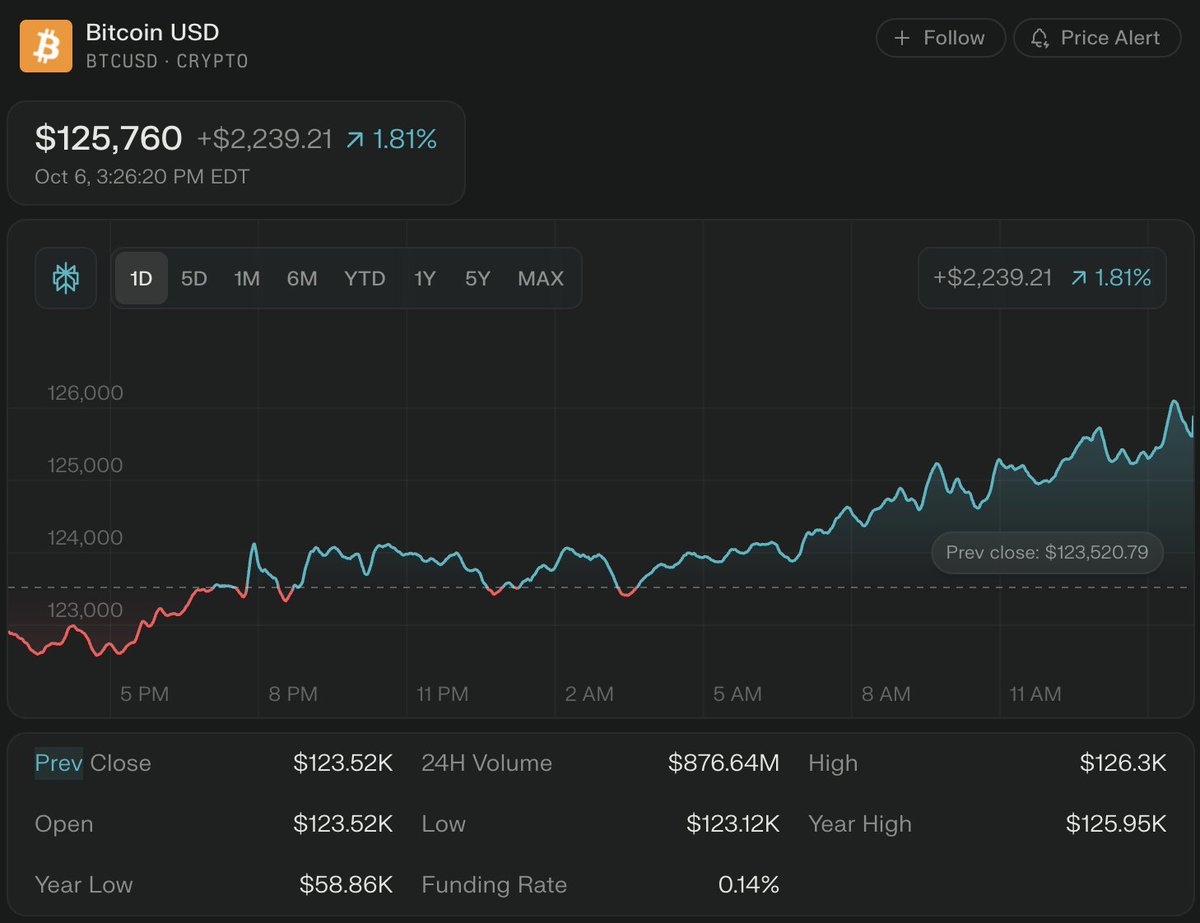The height and width of the screenshot is (923, 1200).
Task: Select the 1D time range
Action: (x=141, y=278)
